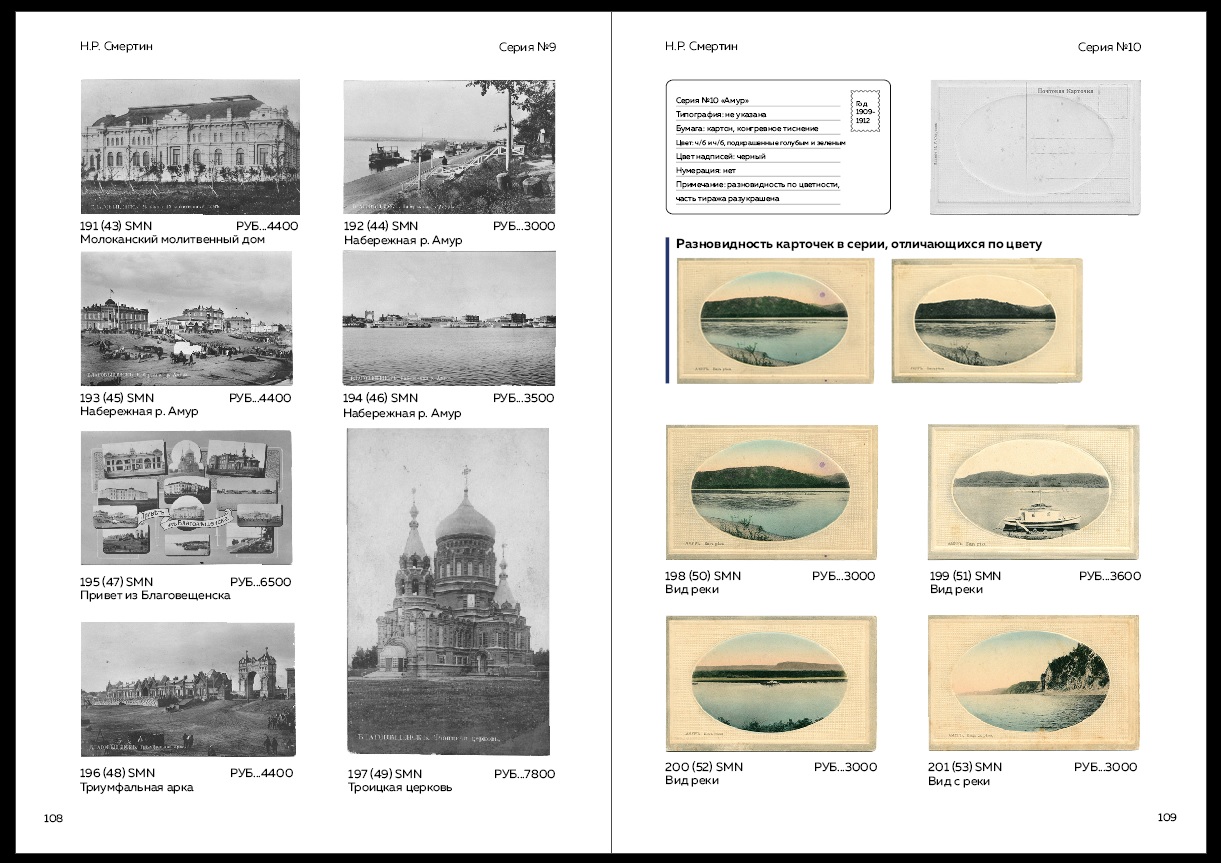Viewport: 1221px width, 863px height.
Task: Click price 'РУБ...4400' next to 191 (43) SMN
Action: [x=267, y=226]
